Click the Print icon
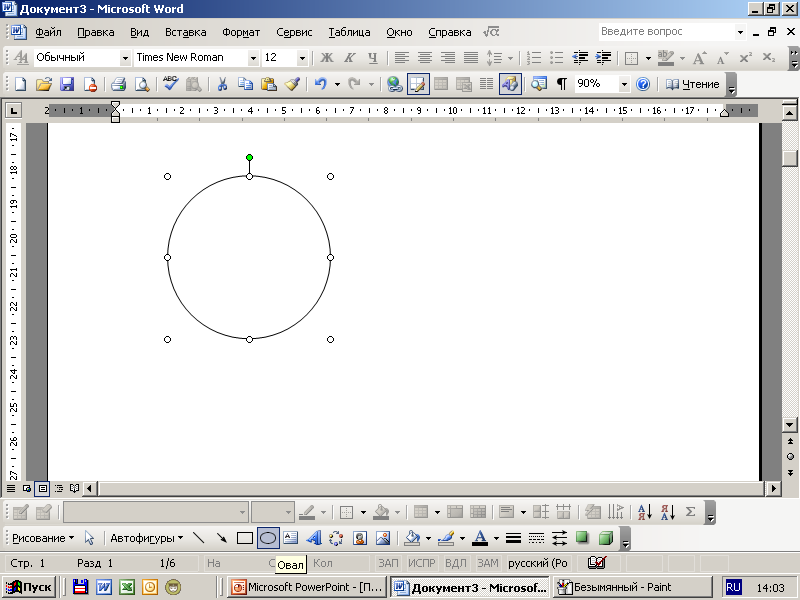This screenshot has height=600, width=800. click(x=118, y=84)
